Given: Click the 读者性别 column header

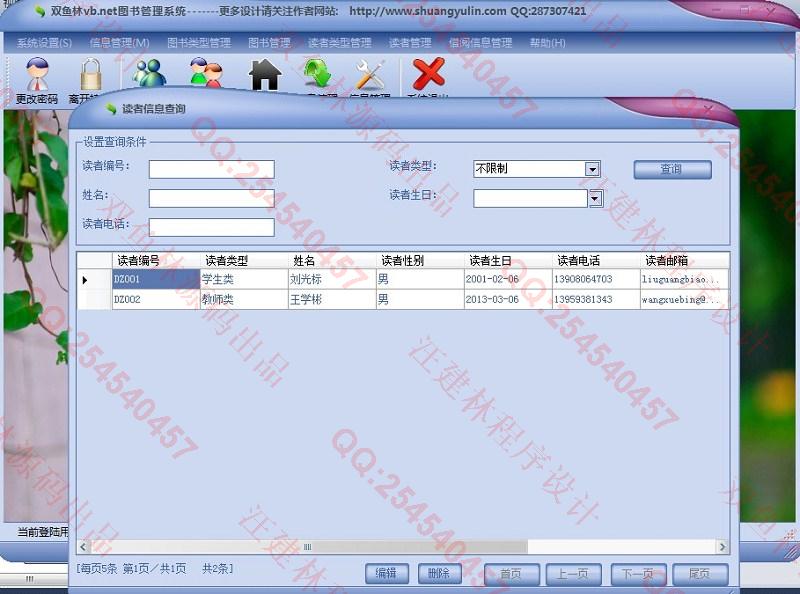Looking at the screenshot, I should coord(420,261).
